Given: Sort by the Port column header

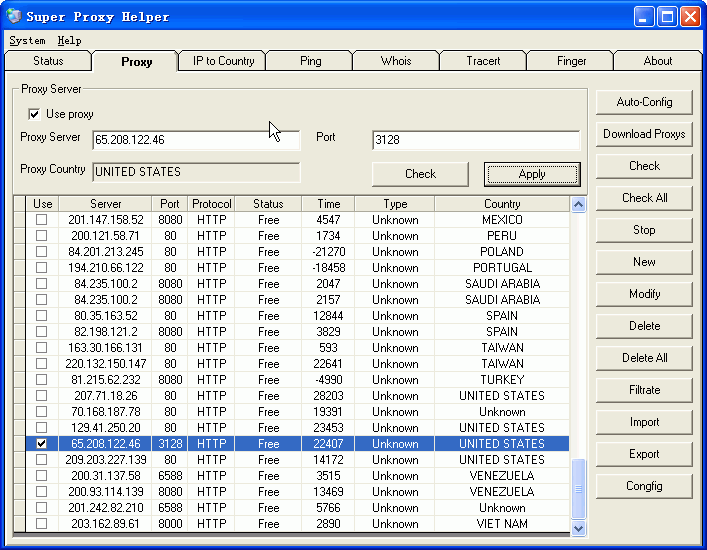Looking at the screenshot, I should [x=170, y=204].
